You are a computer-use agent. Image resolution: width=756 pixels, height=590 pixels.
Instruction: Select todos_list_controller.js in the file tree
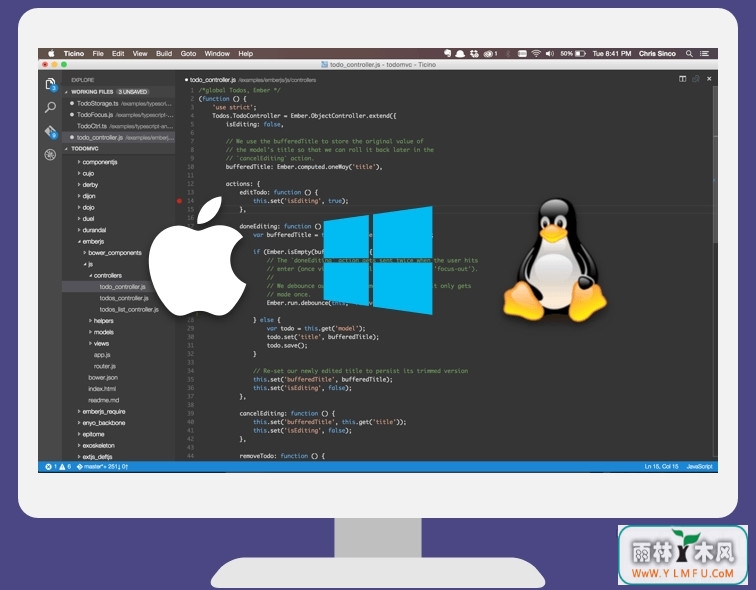click(x=129, y=309)
